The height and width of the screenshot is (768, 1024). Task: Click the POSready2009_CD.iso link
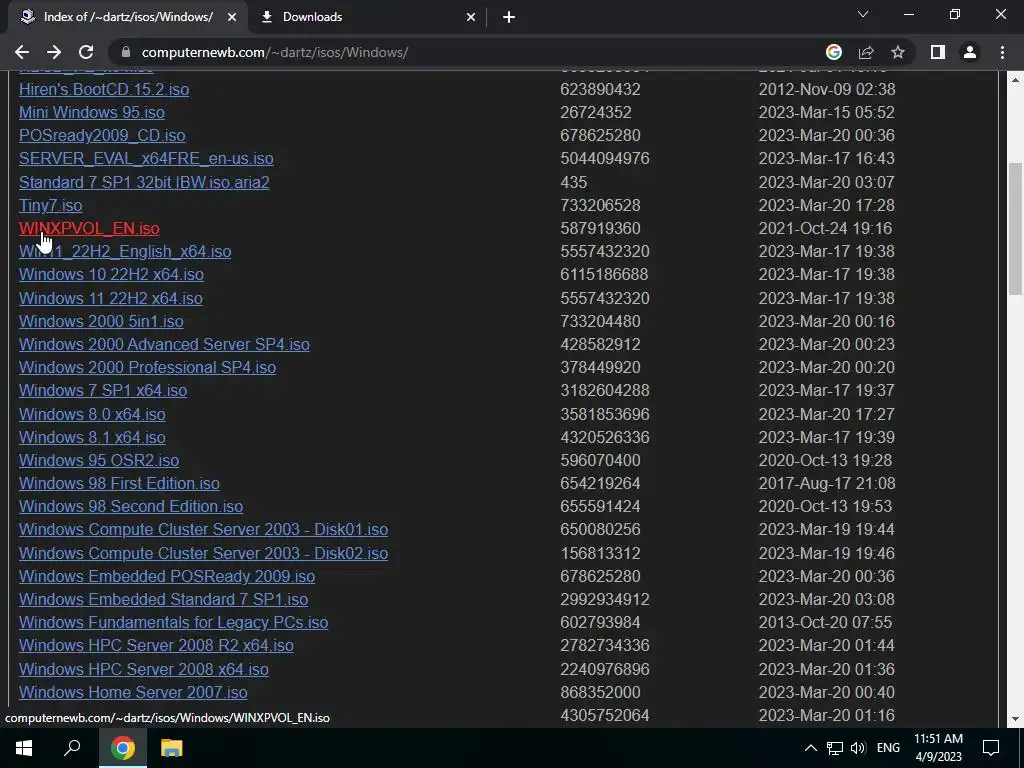pos(102,135)
